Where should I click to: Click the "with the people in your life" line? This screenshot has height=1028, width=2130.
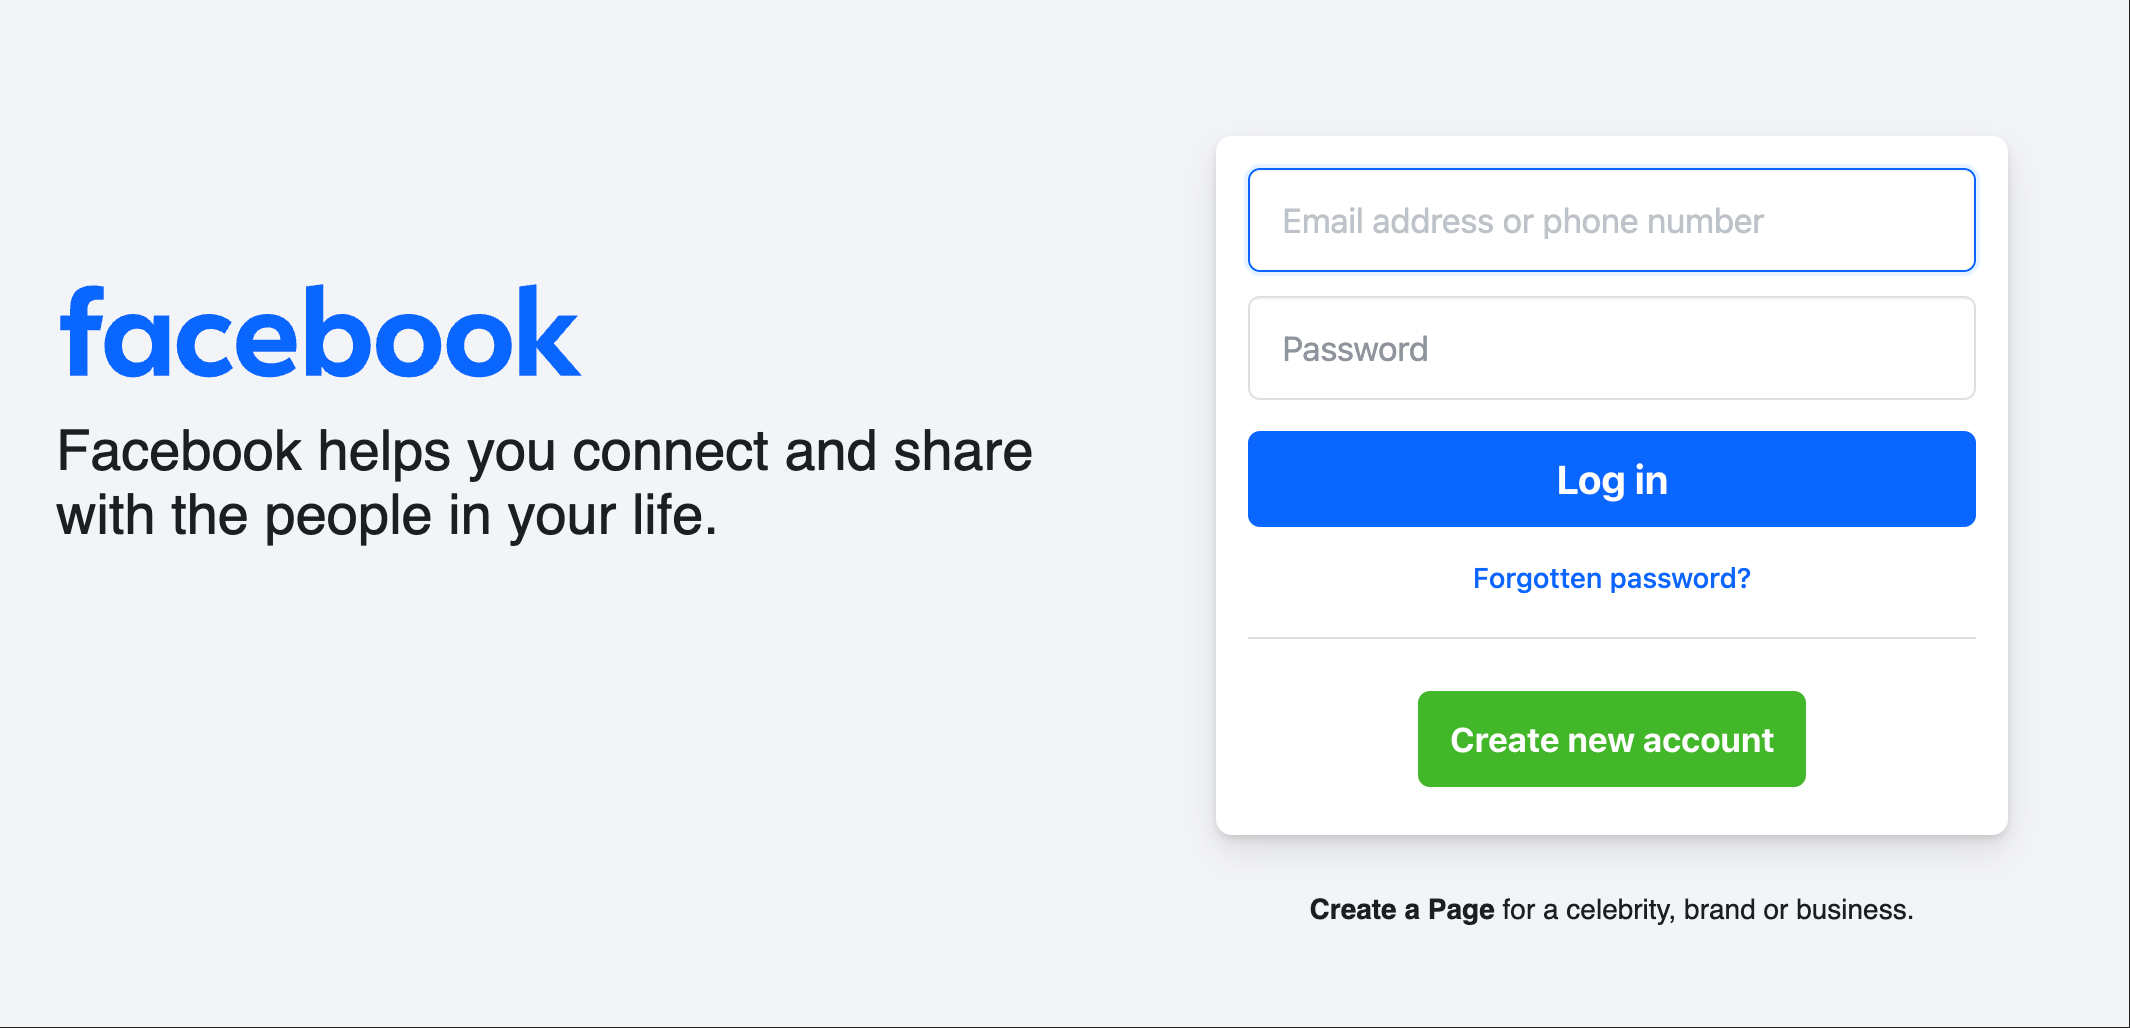click(387, 516)
